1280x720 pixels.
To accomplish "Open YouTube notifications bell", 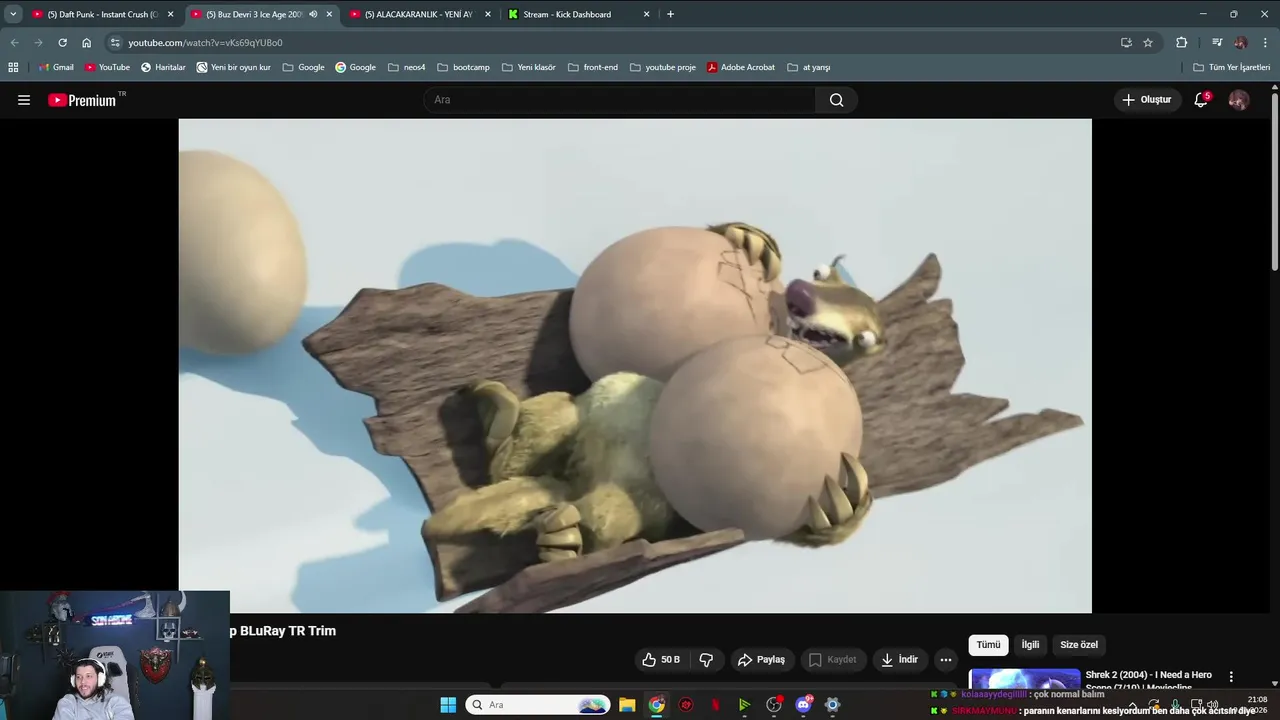I will (1201, 100).
